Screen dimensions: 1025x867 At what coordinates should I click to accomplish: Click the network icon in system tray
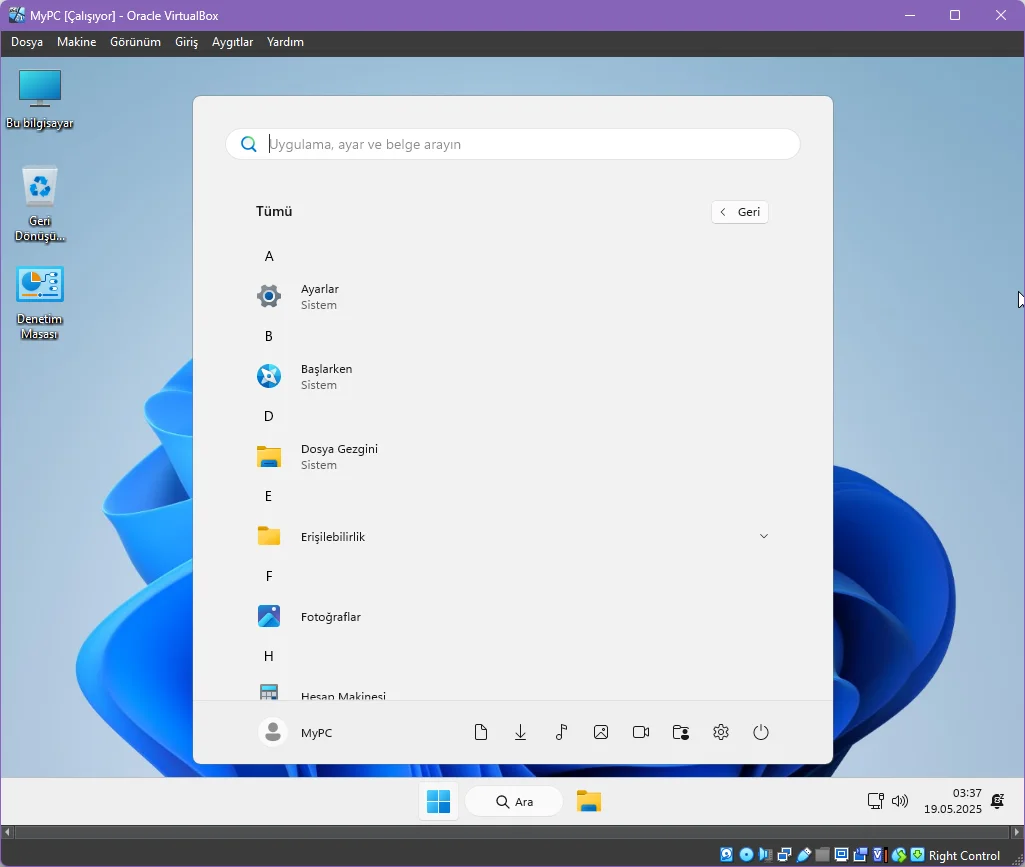click(x=875, y=801)
